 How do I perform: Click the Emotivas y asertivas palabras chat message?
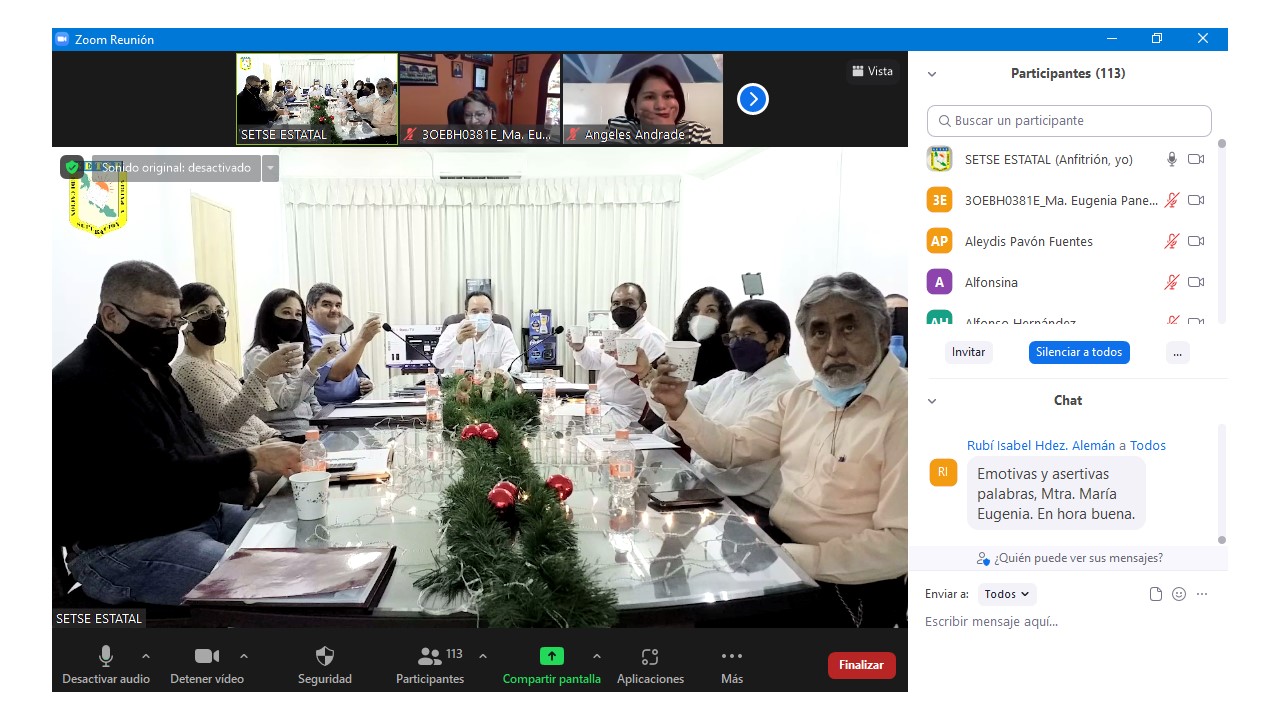1056,494
